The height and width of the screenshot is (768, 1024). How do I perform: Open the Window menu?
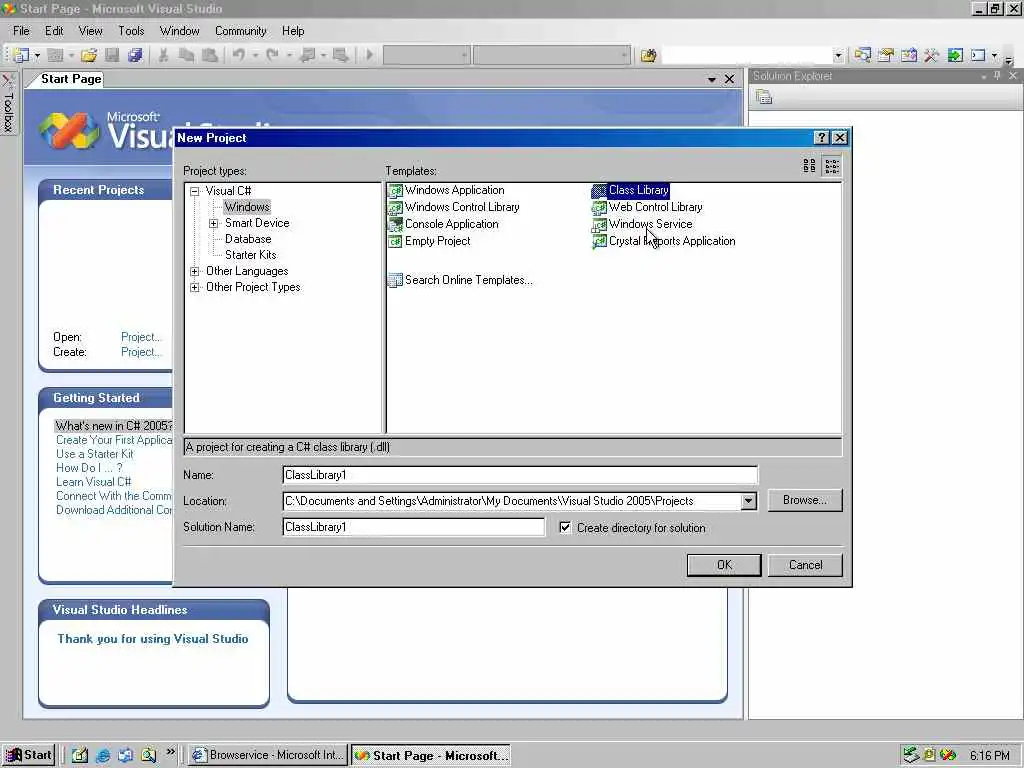[180, 31]
